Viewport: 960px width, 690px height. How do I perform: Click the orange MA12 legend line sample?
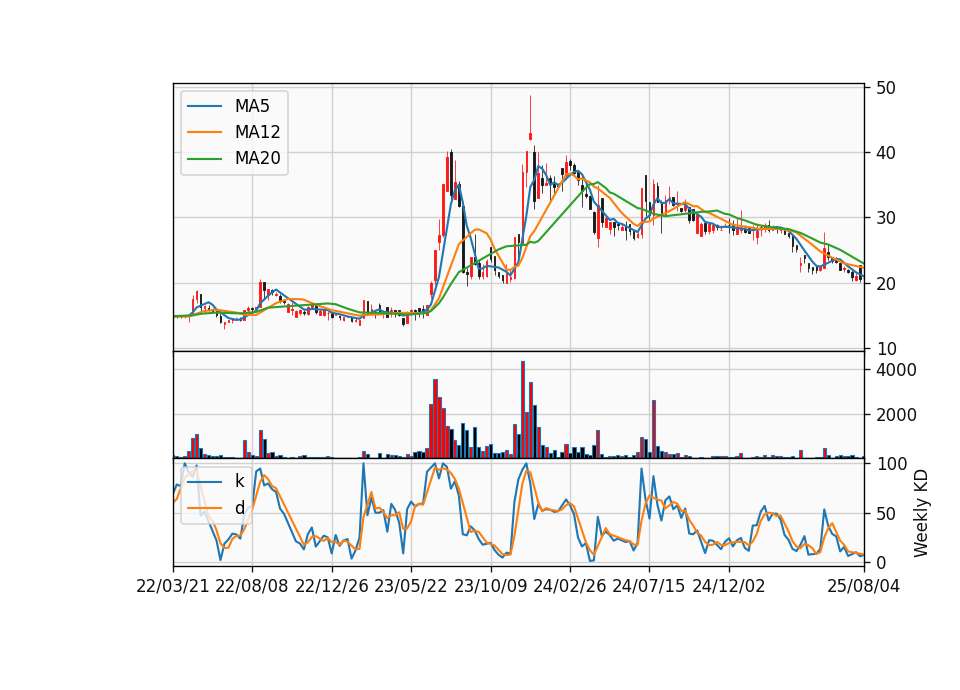click(204, 132)
